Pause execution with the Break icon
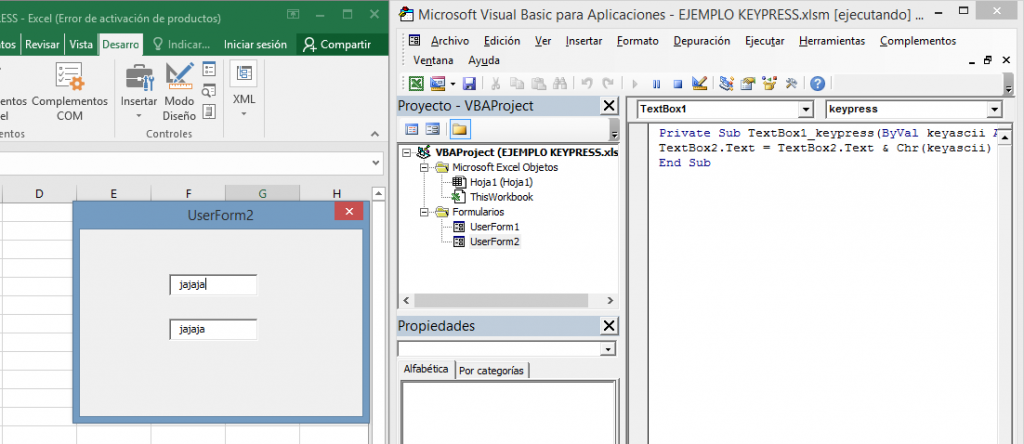This screenshot has height=444, width=1024. [x=656, y=84]
